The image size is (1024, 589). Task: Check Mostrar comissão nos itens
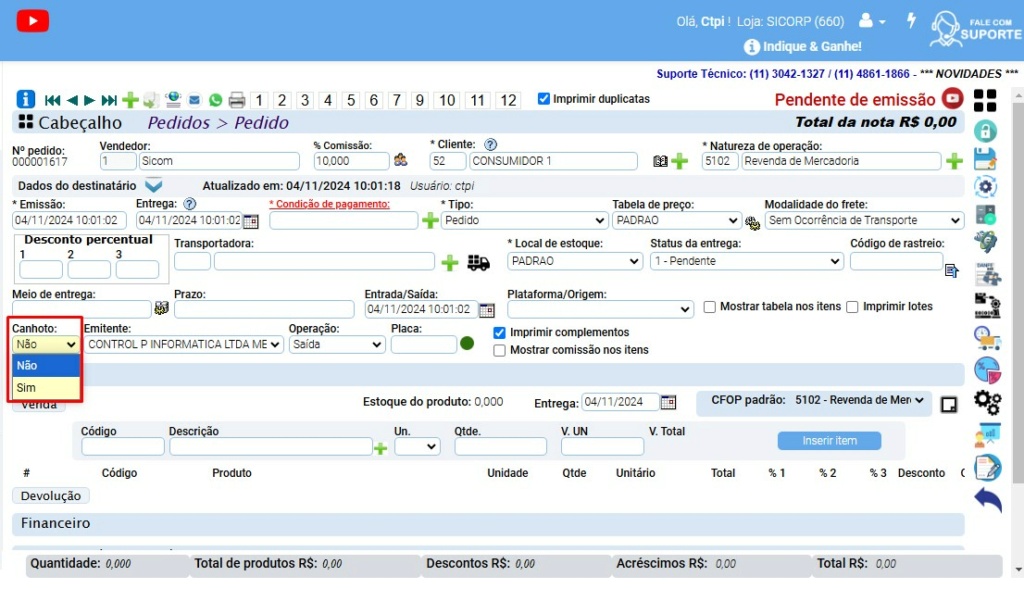[x=500, y=351]
